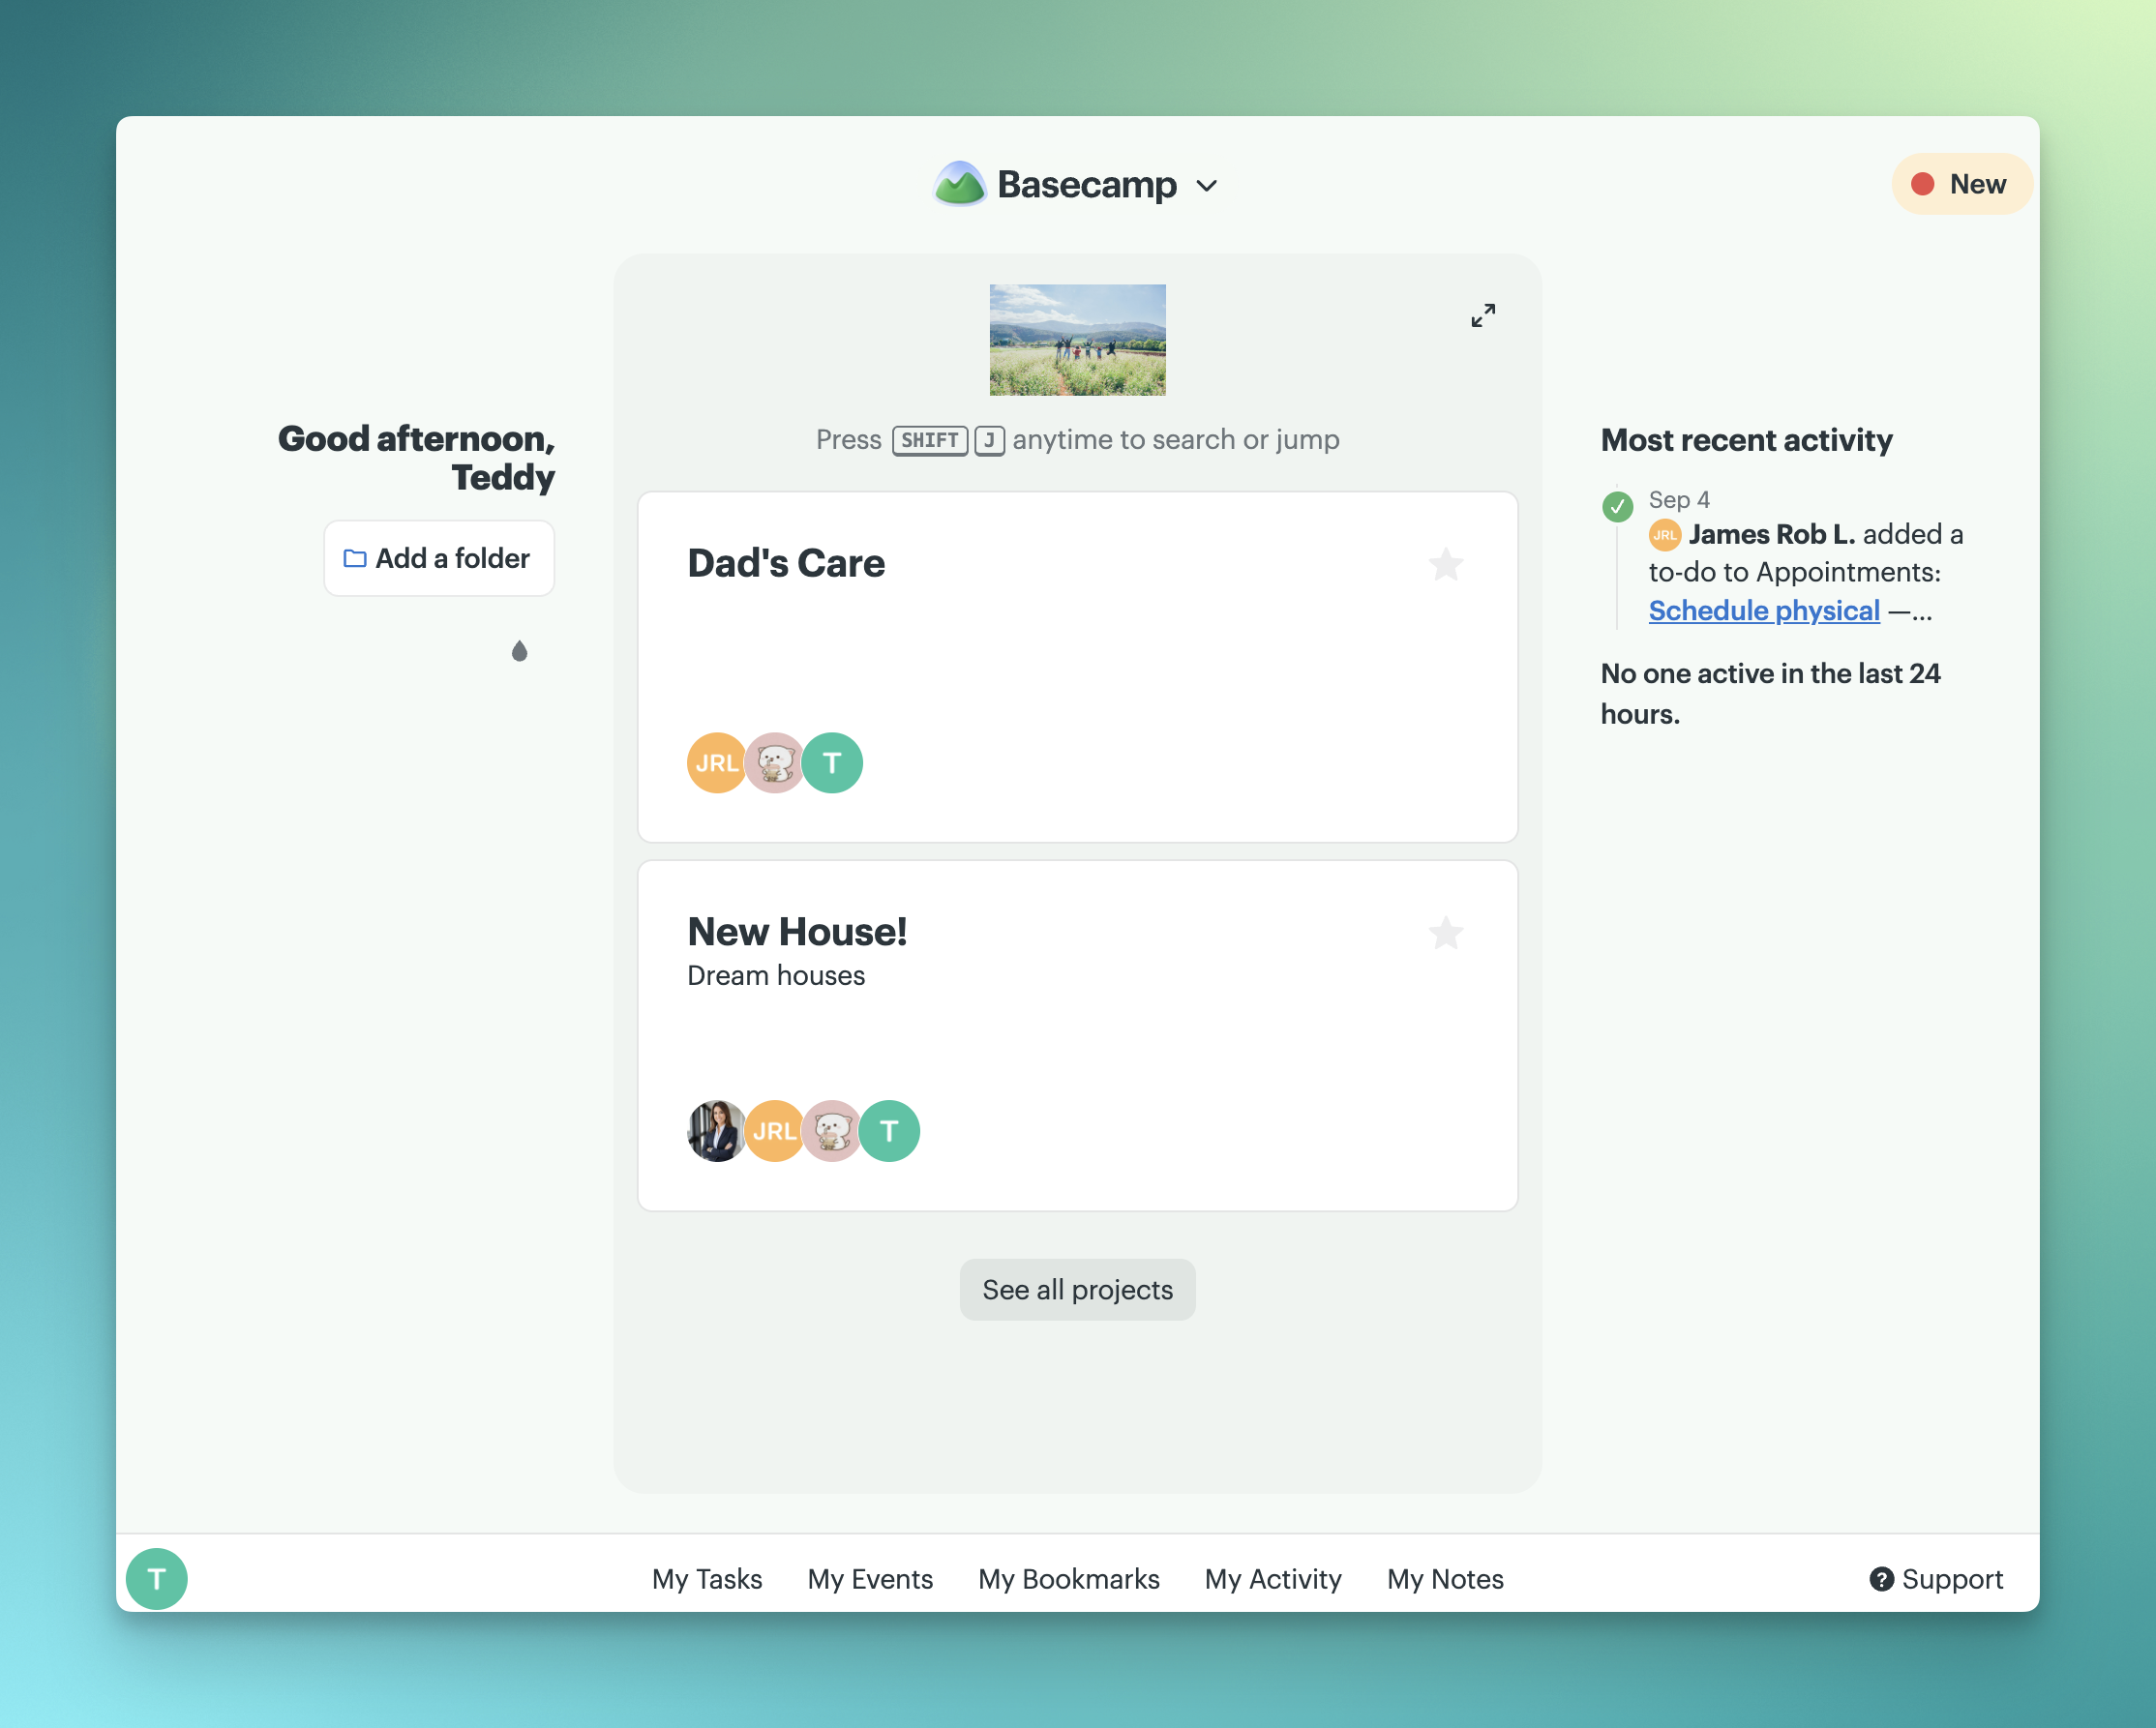Open the Dad's Care project card
This screenshot has width=2156, height=1728.
pos(1077,667)
